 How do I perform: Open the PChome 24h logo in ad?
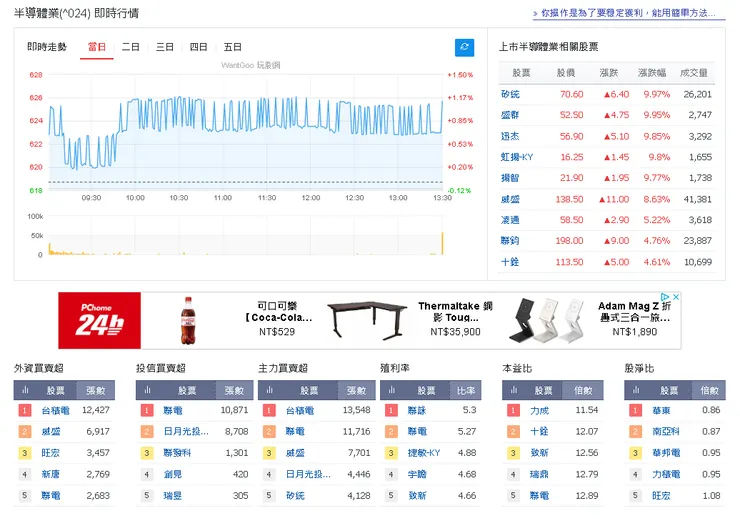point(100,320)
